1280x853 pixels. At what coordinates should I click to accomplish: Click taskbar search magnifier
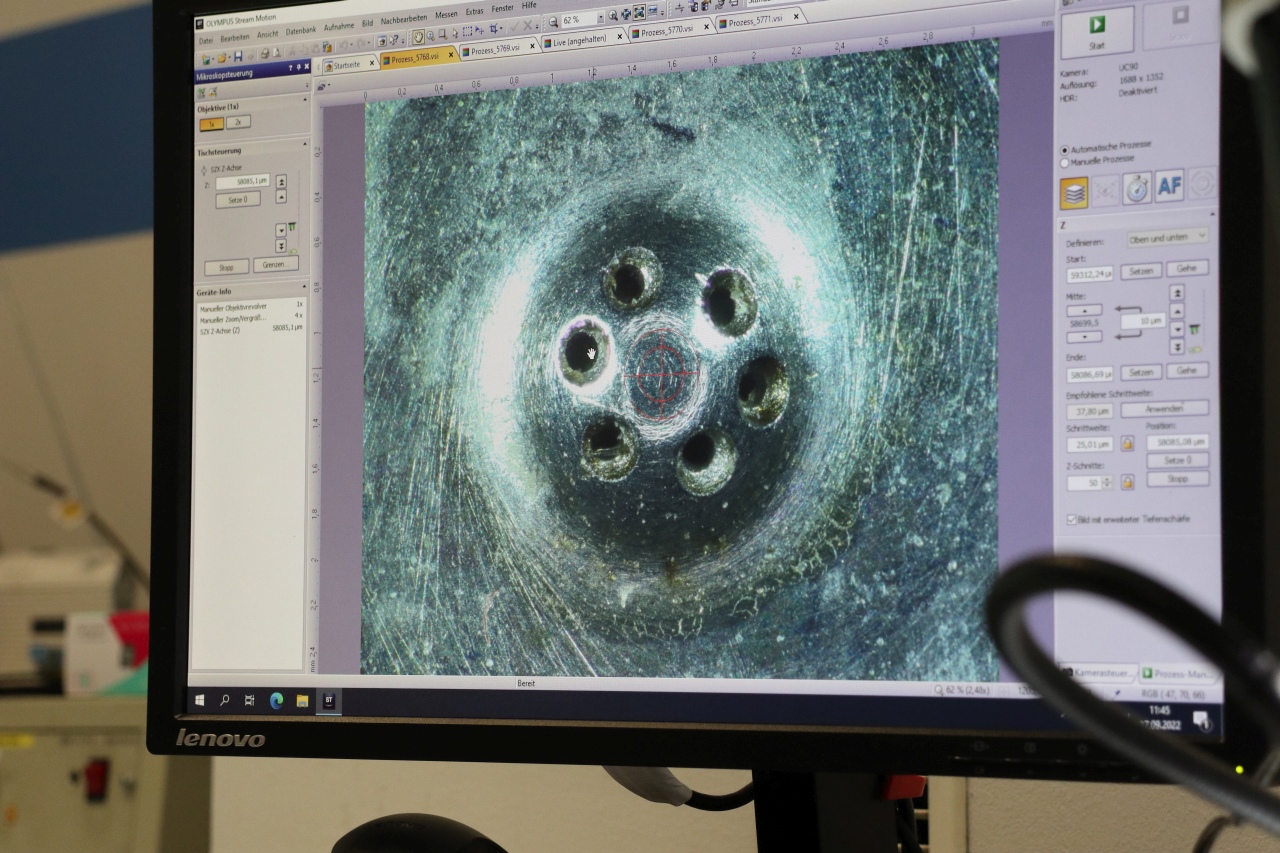coord(224,701)
